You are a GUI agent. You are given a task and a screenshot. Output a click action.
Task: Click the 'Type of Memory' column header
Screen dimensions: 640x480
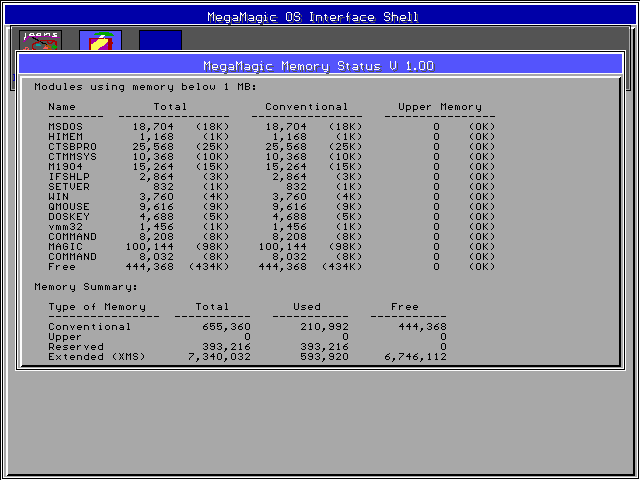tap(97, 307)
